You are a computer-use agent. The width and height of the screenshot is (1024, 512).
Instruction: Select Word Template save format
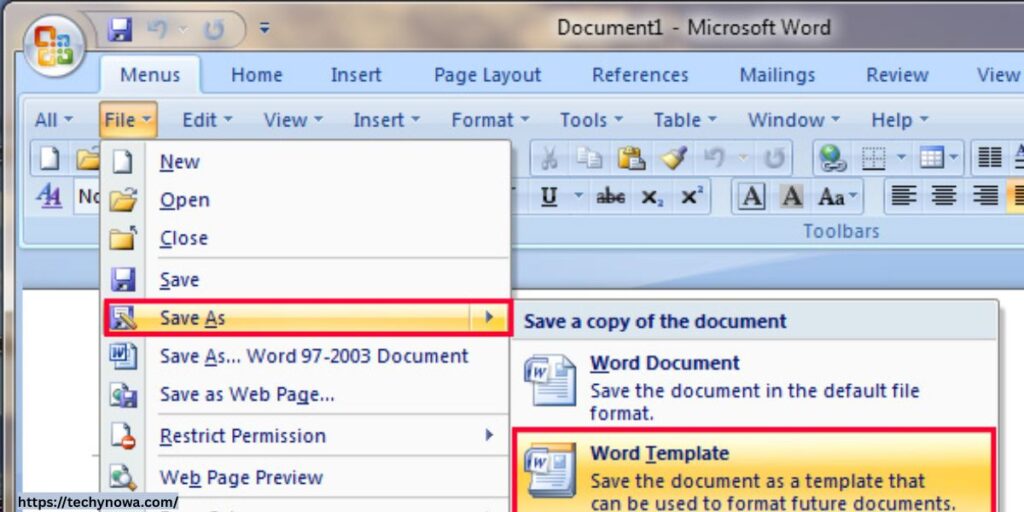(755, 472)
